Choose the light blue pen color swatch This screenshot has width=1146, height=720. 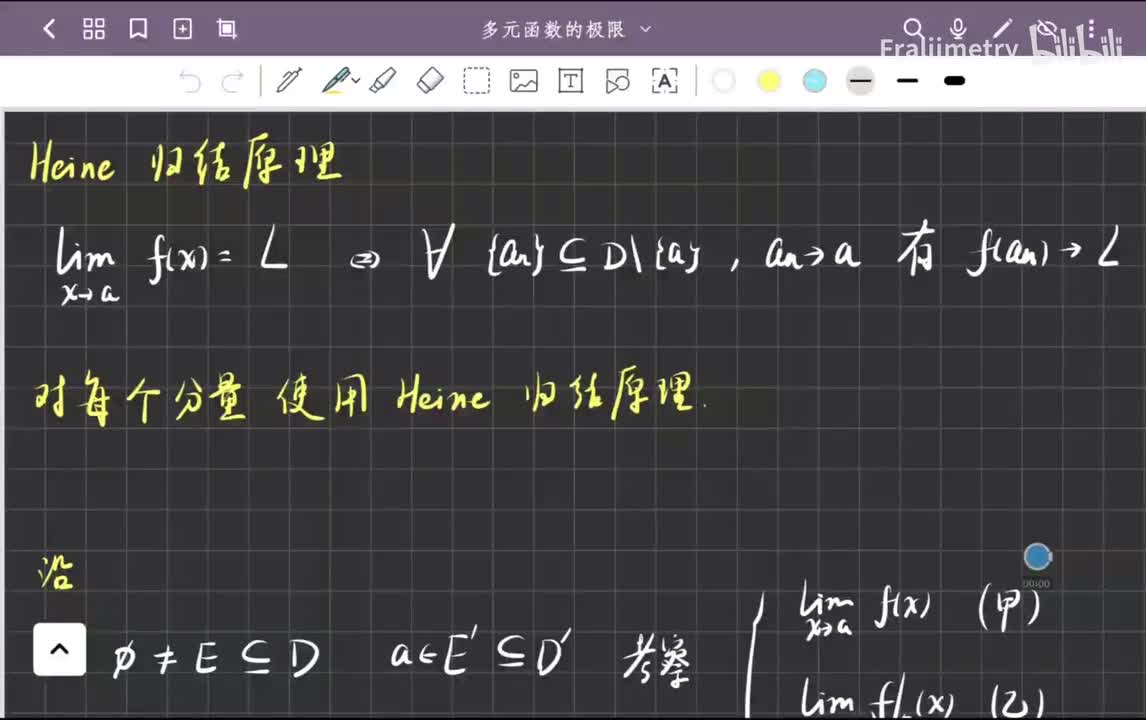coord(814,80)
